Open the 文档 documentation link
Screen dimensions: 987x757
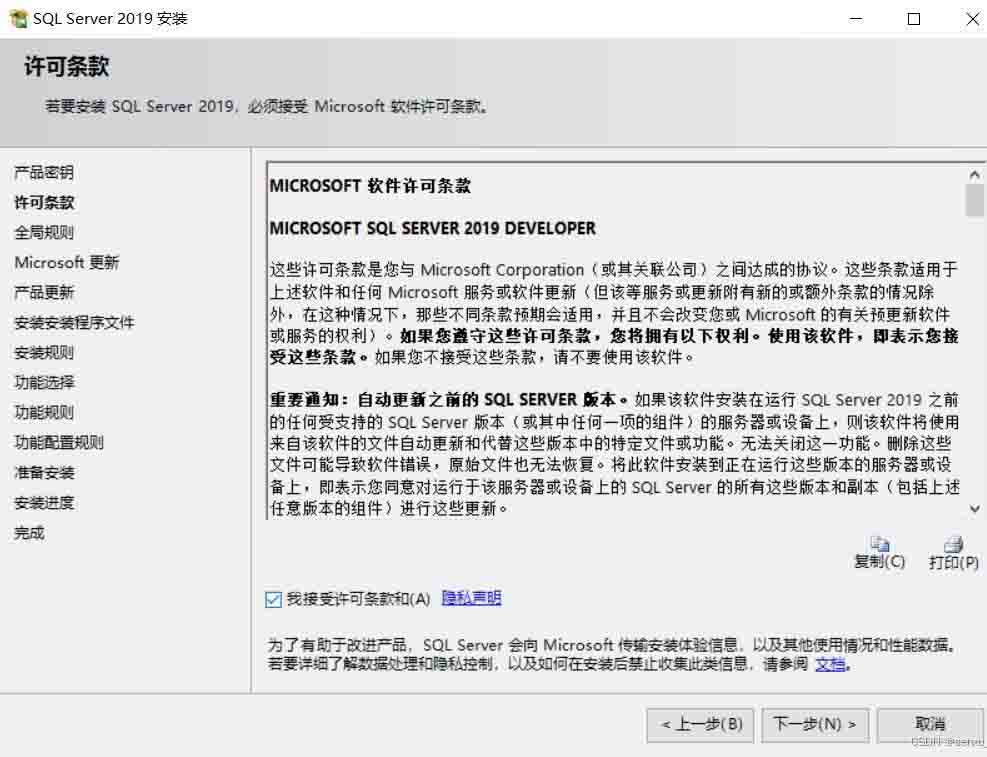pos(830,664)
